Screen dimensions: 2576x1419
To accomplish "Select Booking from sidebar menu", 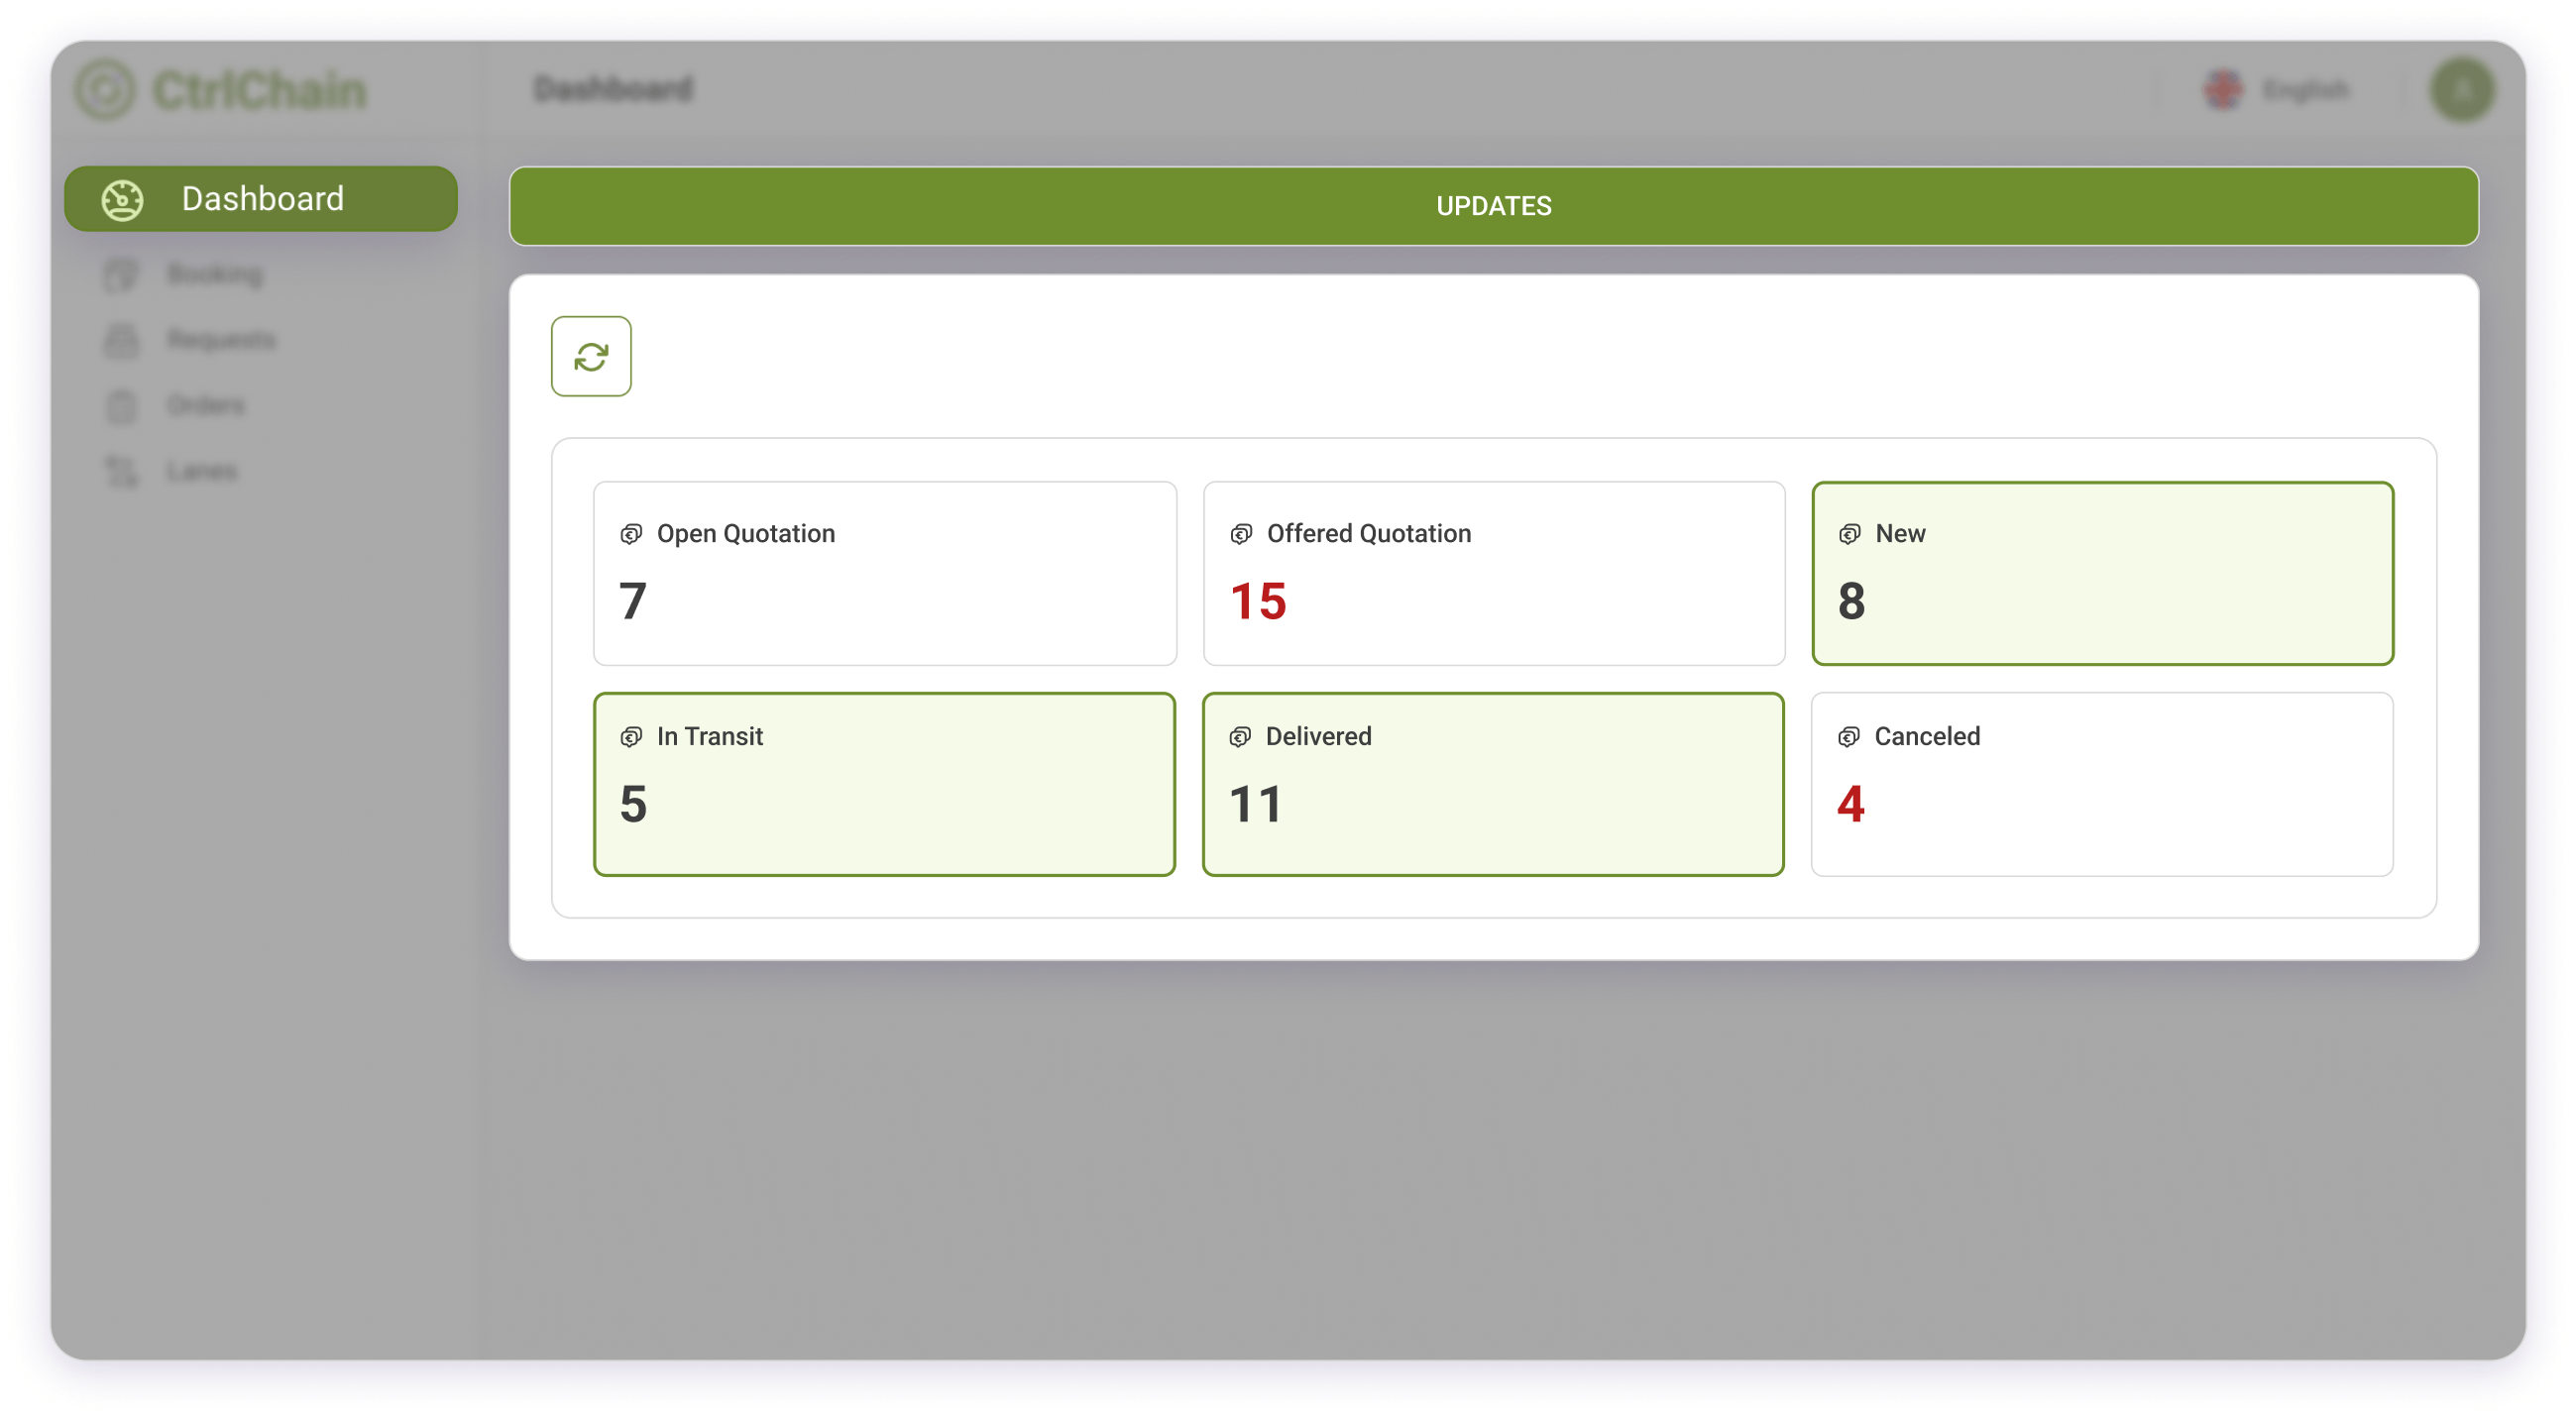I will click(x=215, y=273).
